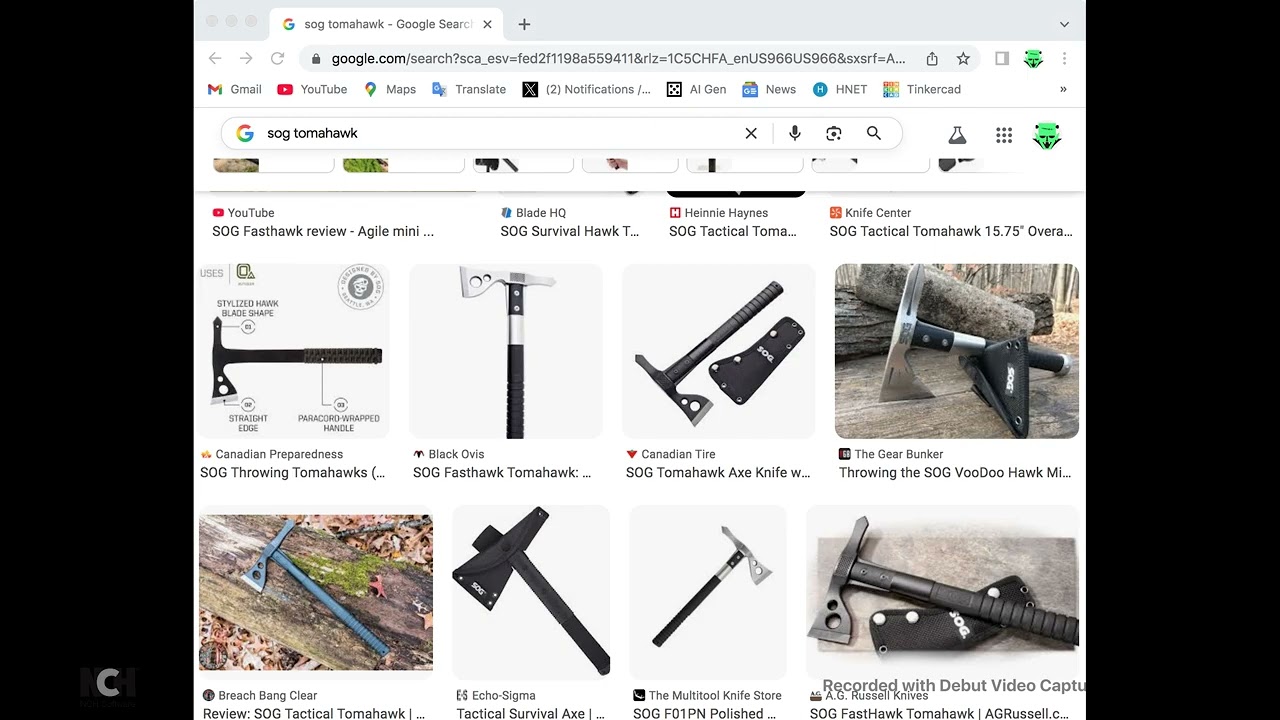Image resolution: width=1280 pixels, height=720 pixels.
Task: Open SOG F01PN Polished title link
Action: click(x=705, y=713)
